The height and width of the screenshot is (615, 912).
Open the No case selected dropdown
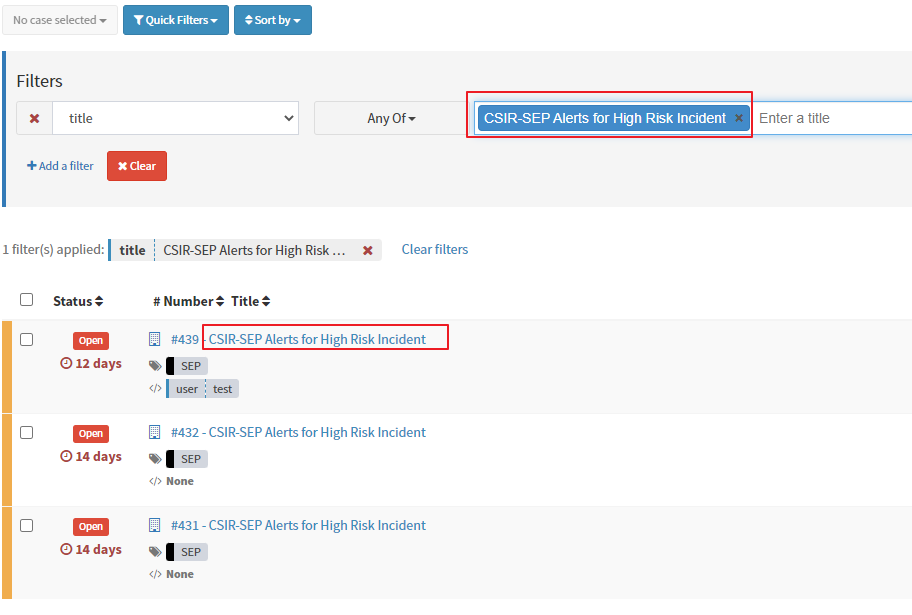[x=60, y=19]
